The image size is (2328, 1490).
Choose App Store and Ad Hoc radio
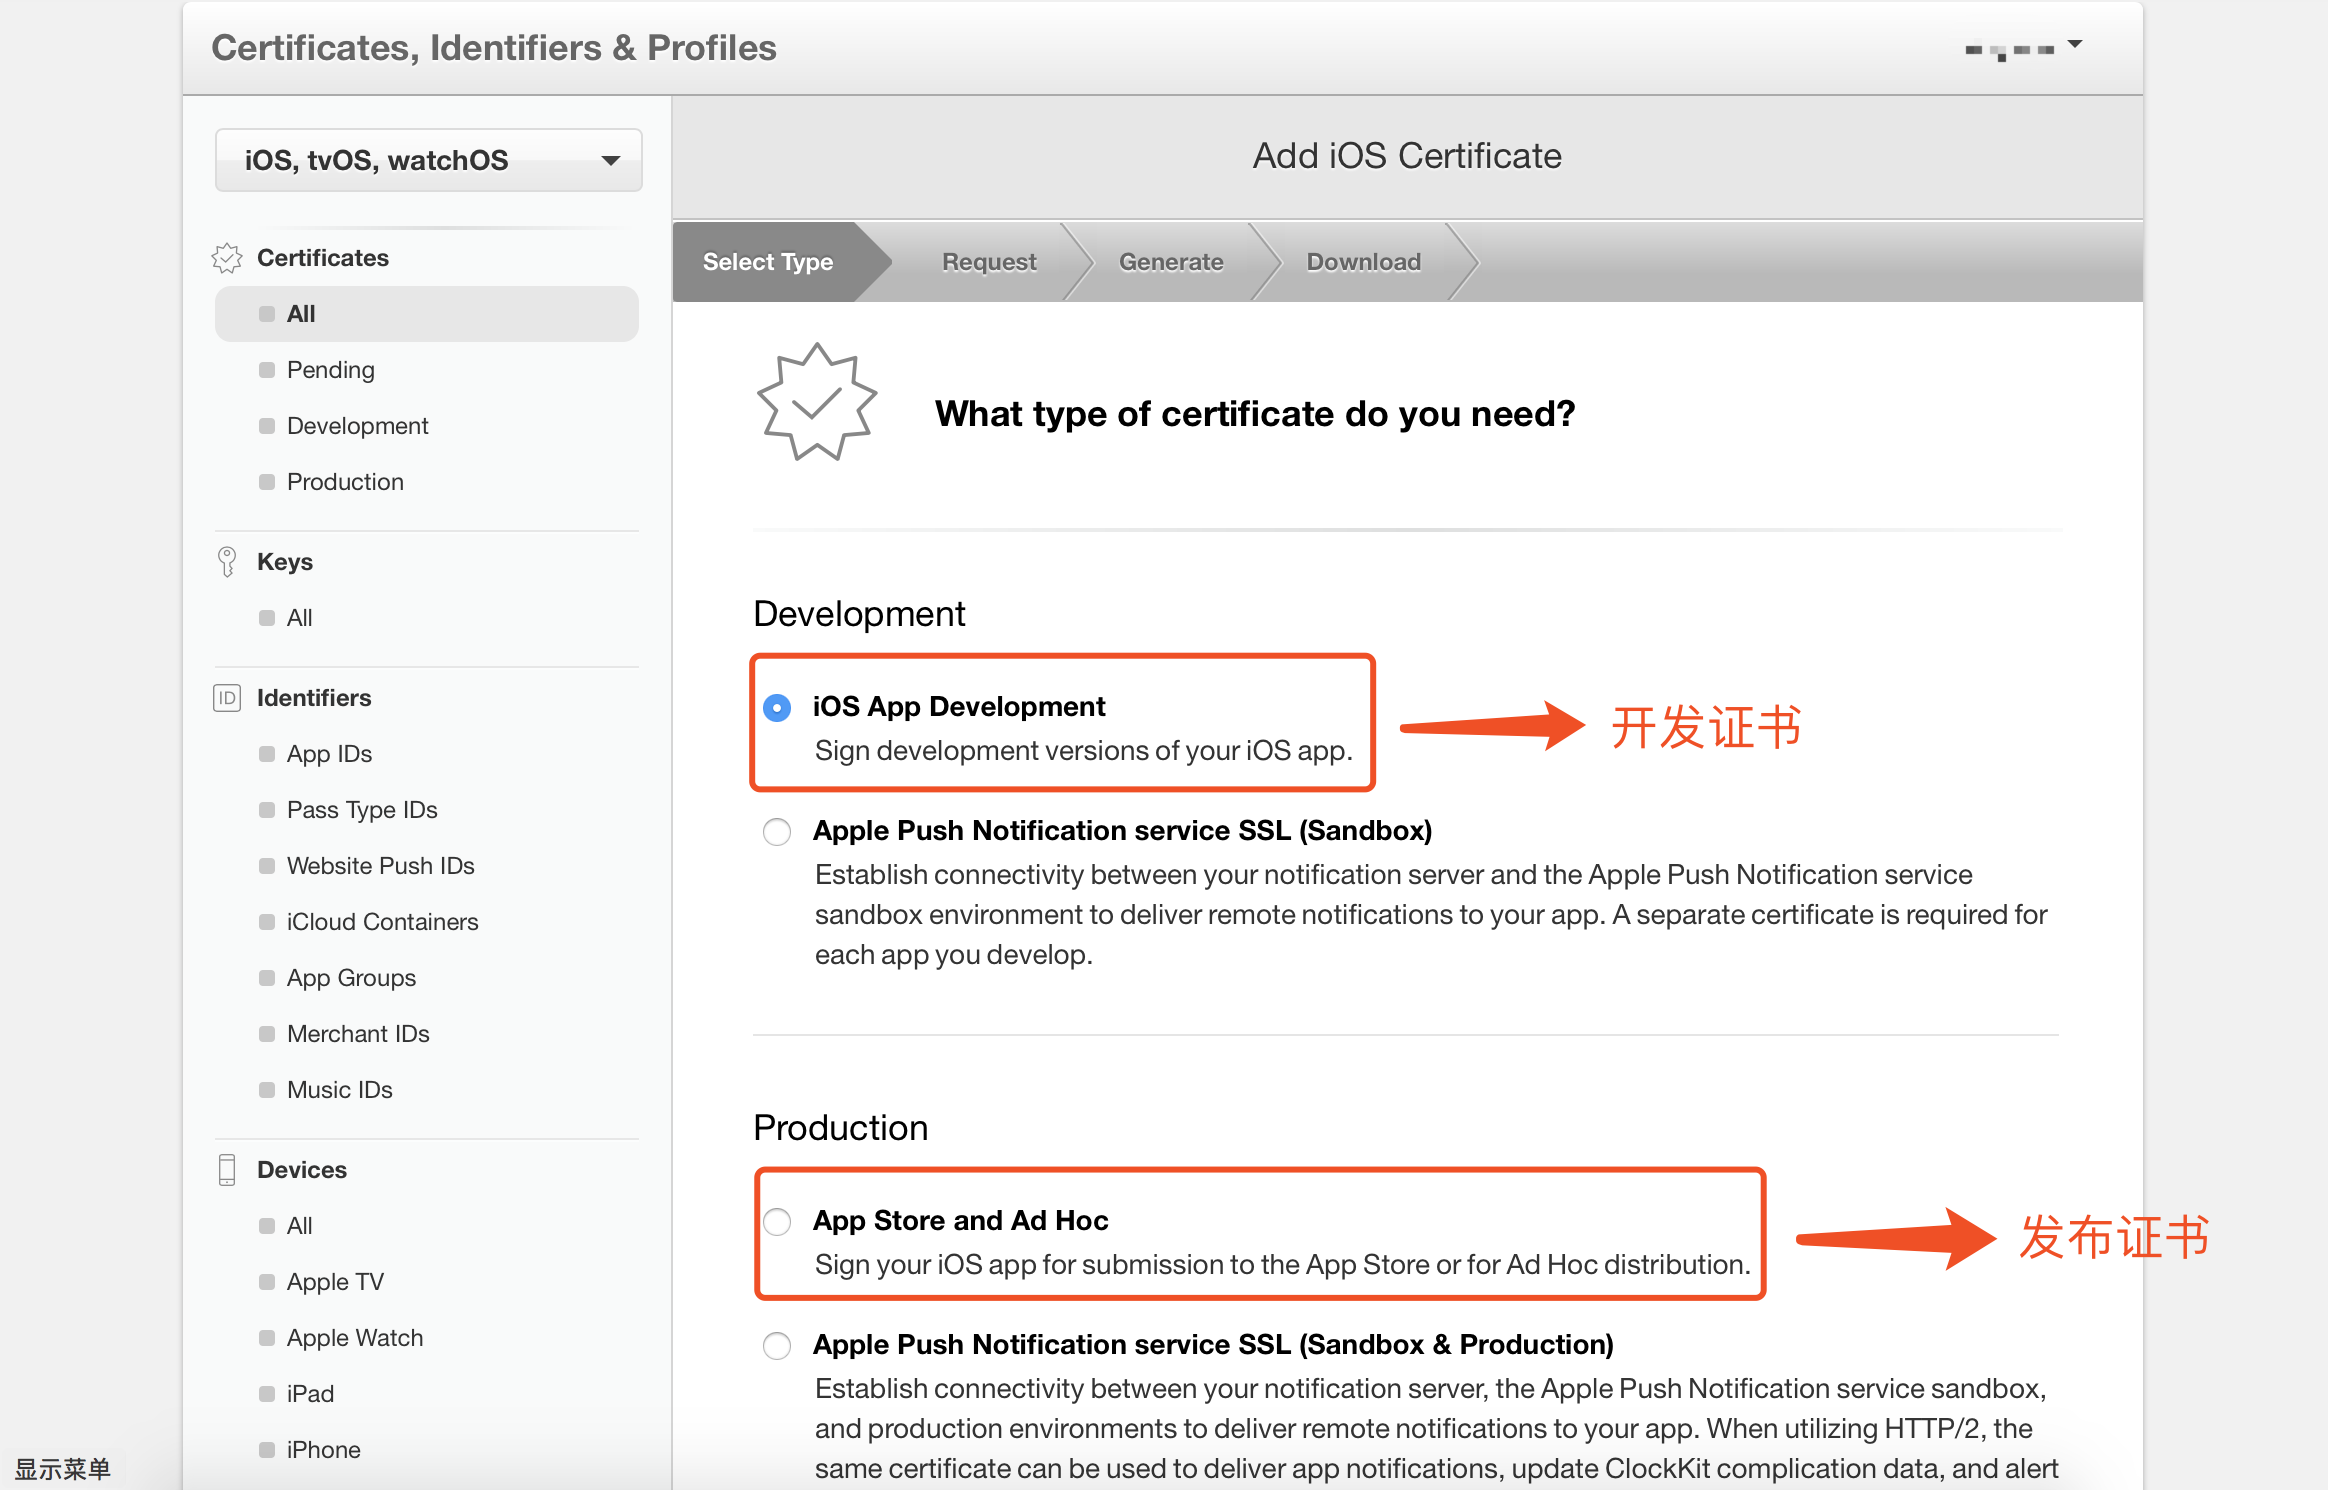pyautogui.click(x=777, y=1222)
